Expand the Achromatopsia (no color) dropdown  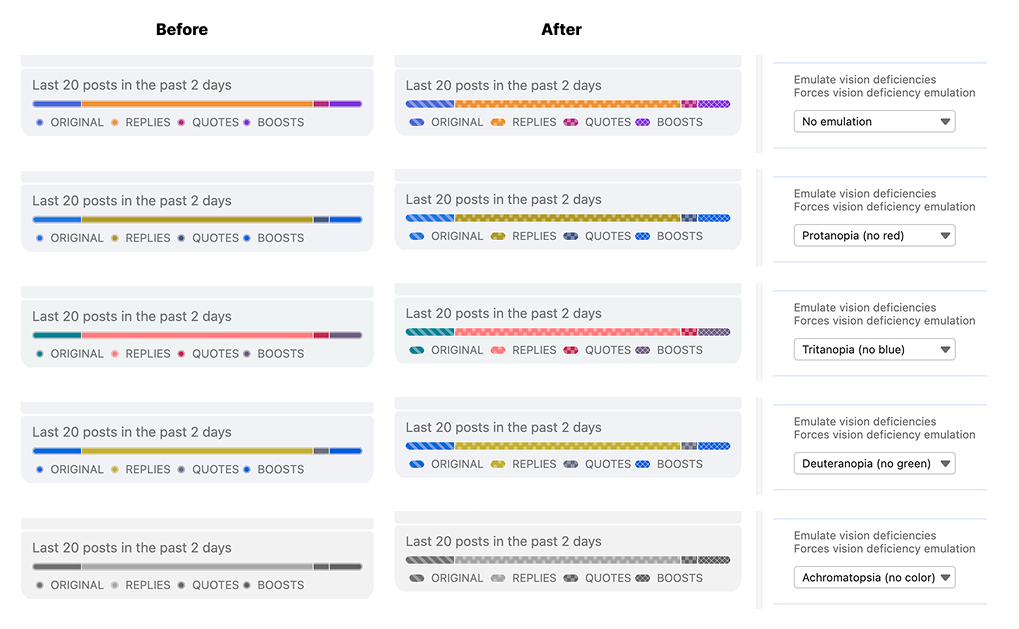[874, 578]
